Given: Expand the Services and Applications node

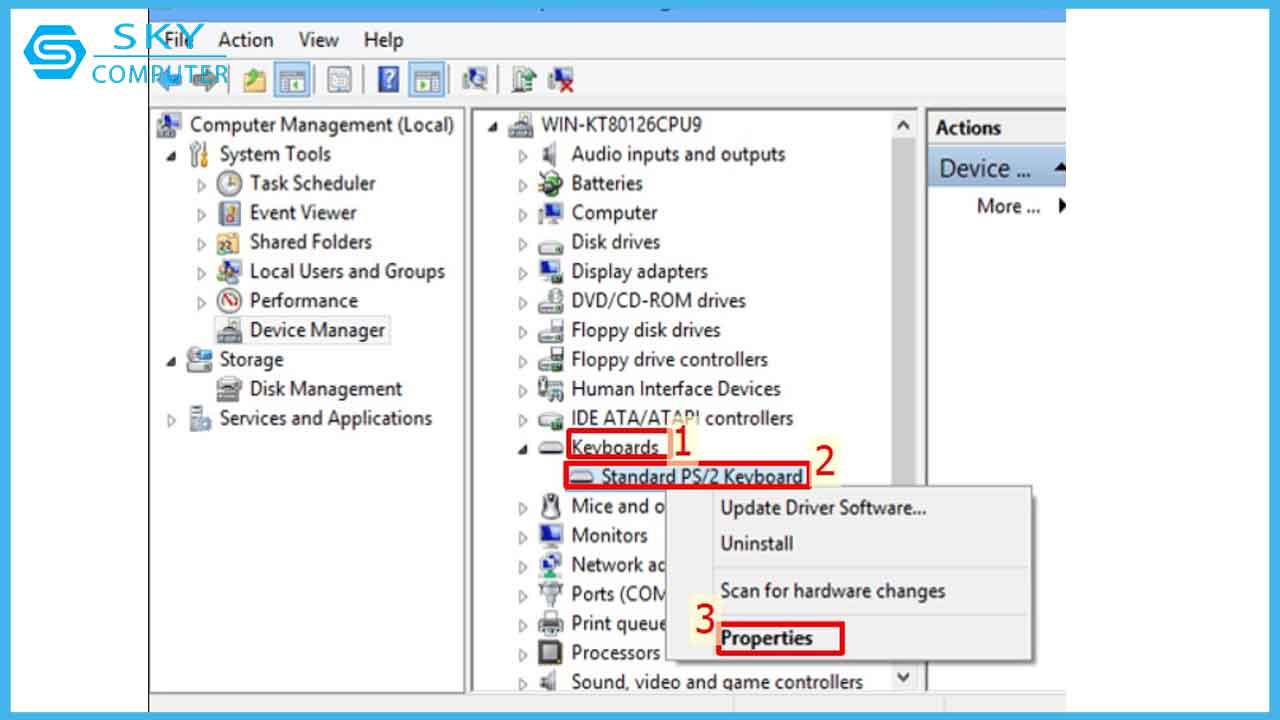Looking at the screenshot, I should tap(171, 420).
